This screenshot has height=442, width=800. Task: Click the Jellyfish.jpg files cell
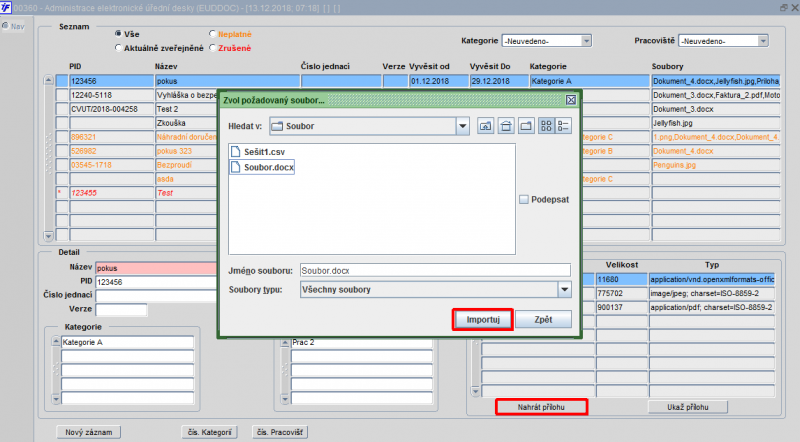(x=715, y=123)
